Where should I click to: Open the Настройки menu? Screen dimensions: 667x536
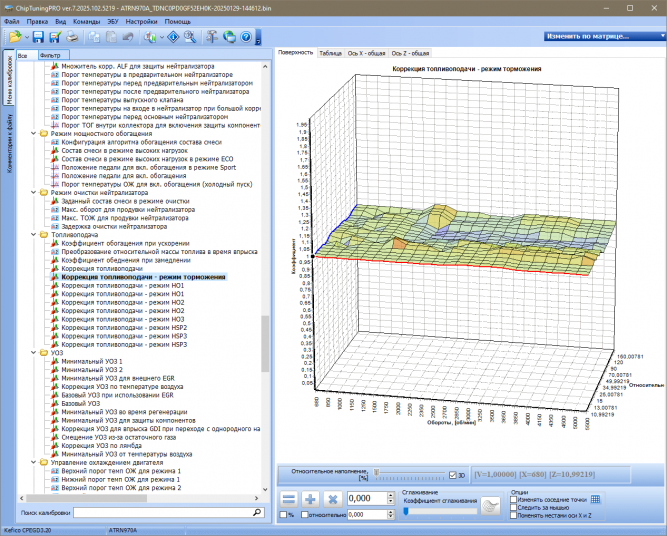[x=141, y=21]
